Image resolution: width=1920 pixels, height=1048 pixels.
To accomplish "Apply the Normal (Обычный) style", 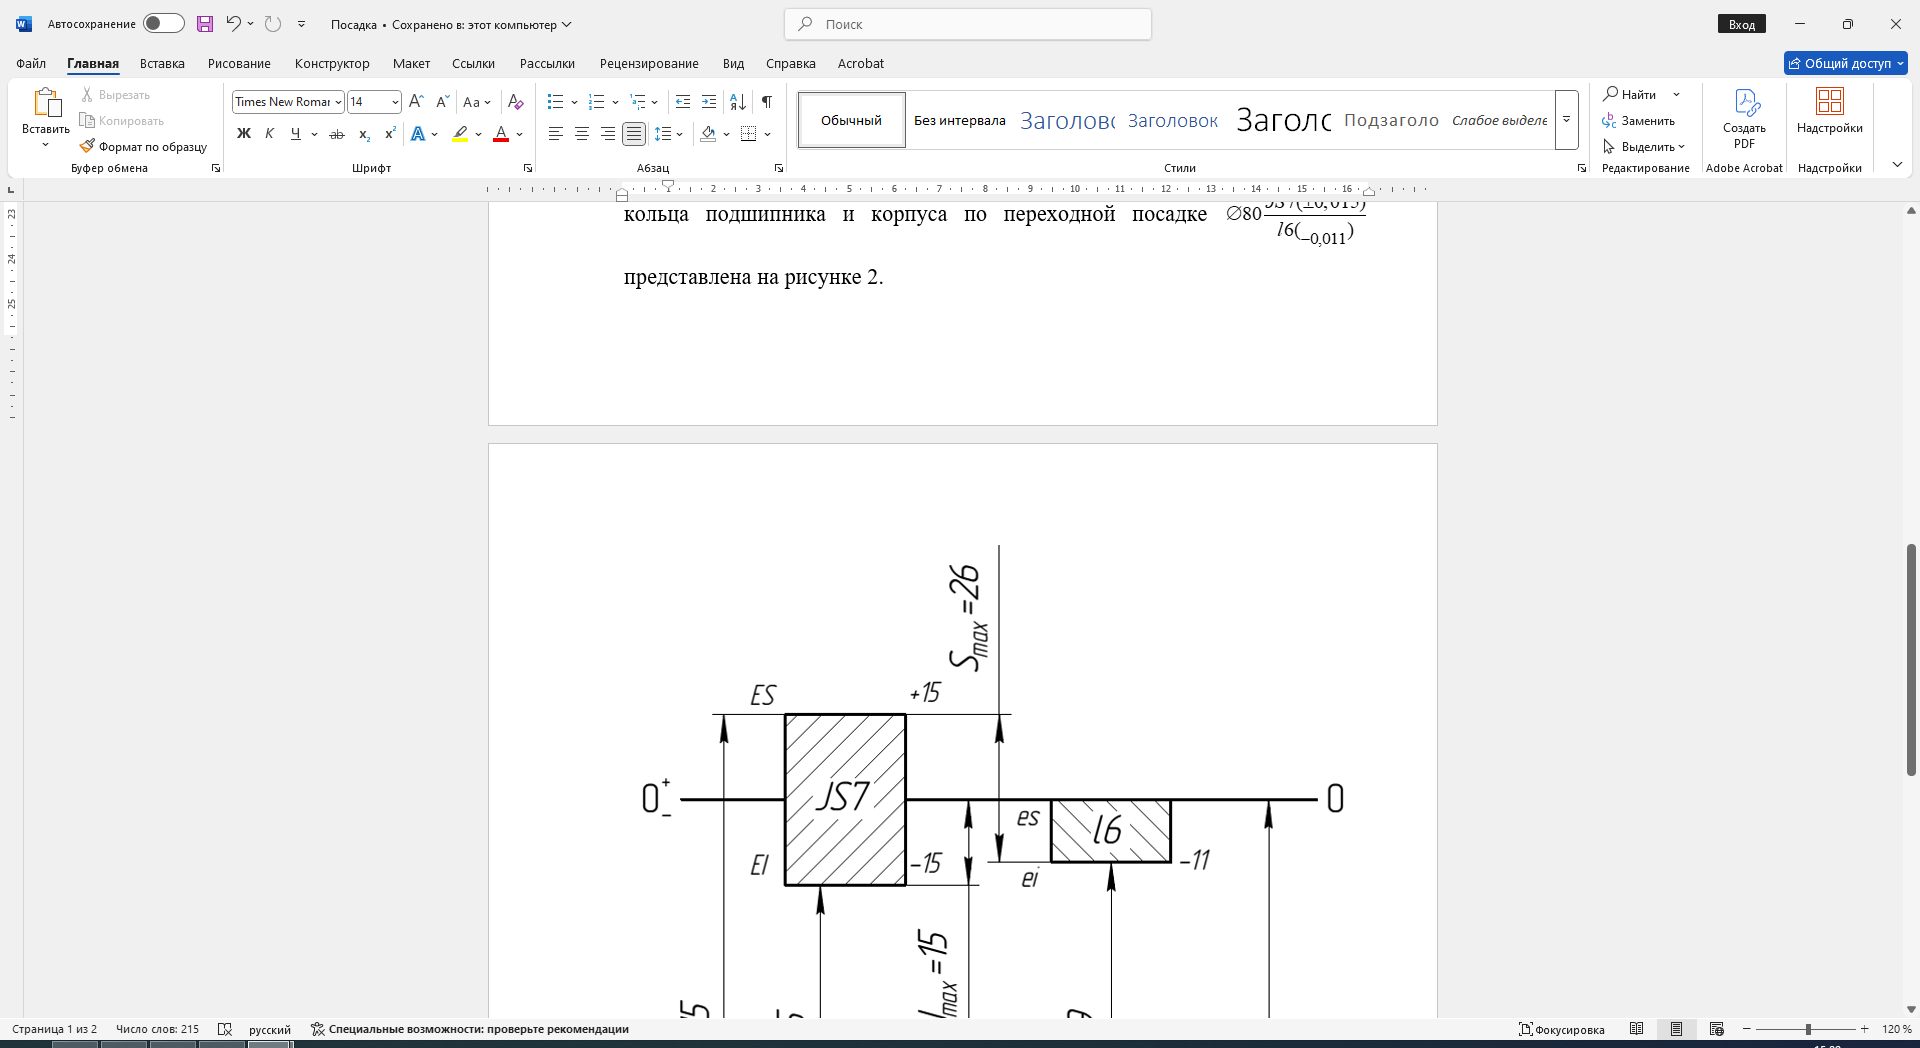I will (x=852, y=120).
